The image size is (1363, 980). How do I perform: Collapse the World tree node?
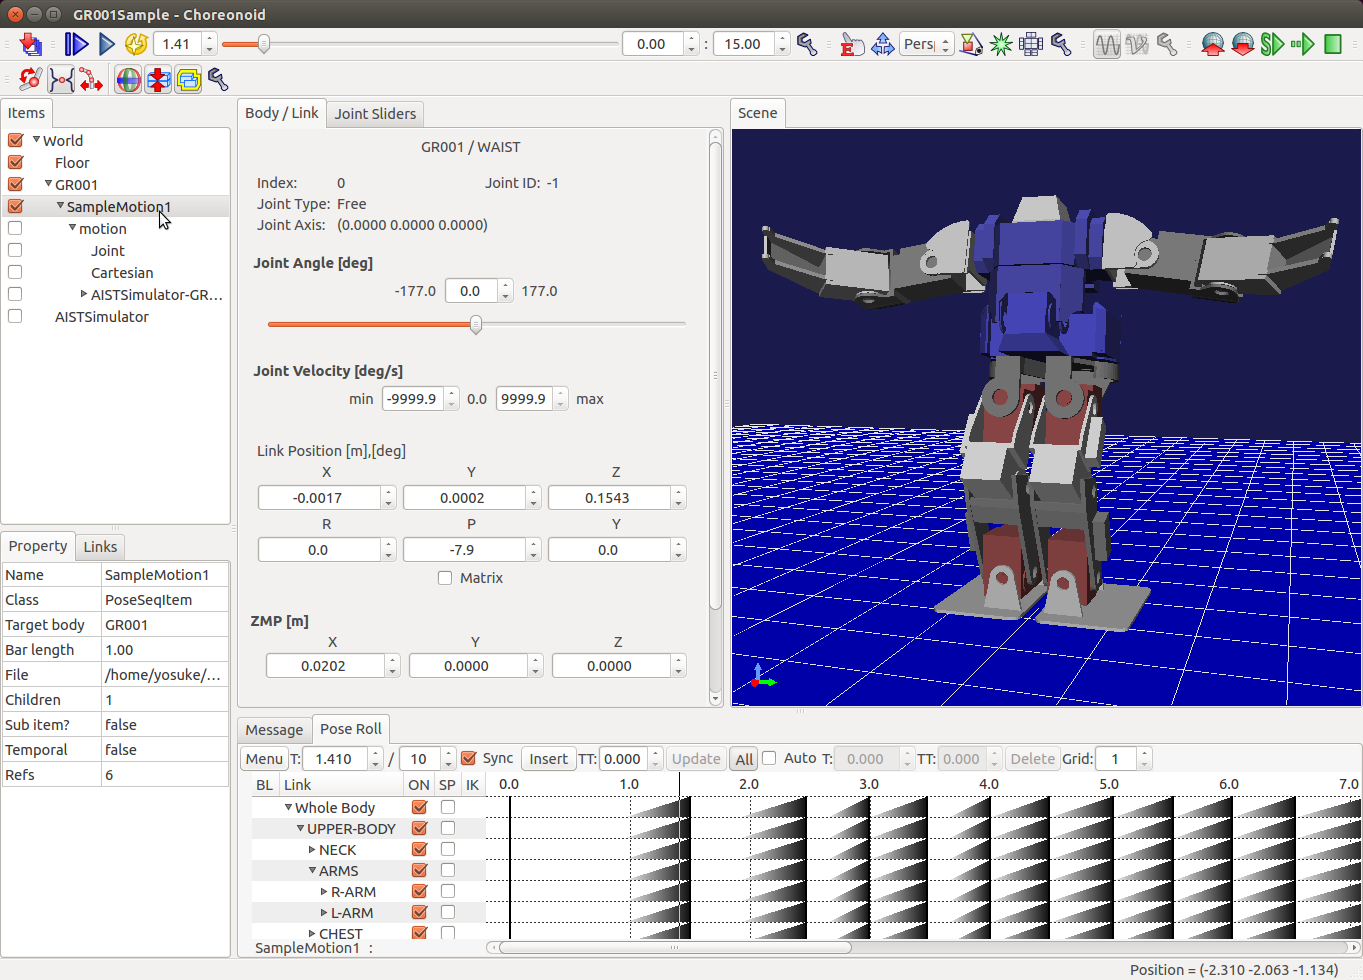[37, 140]
